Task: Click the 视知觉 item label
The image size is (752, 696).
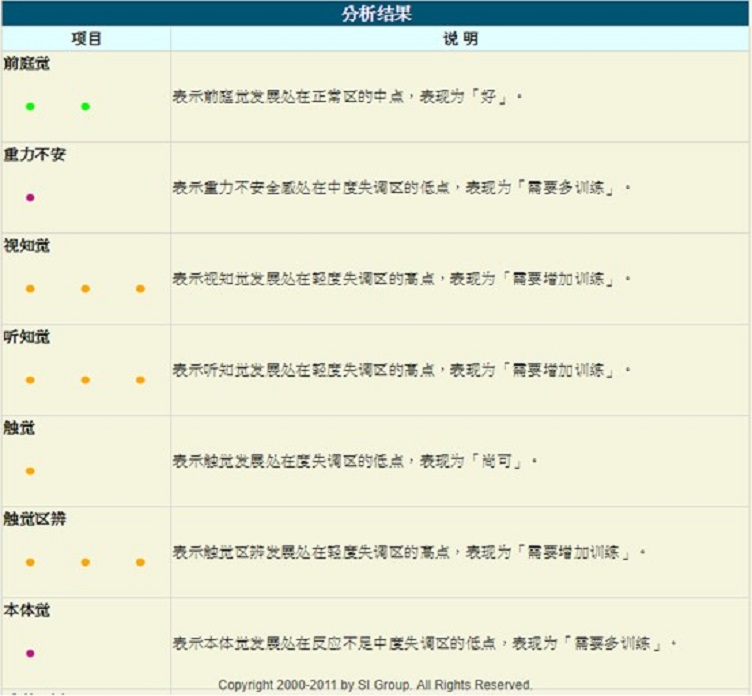Action: 27,246
